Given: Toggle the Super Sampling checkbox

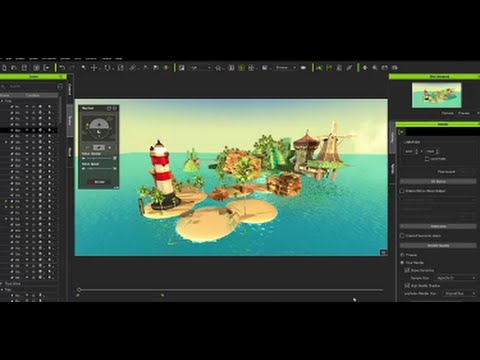Looking at the screenshot, I should 407,270.
